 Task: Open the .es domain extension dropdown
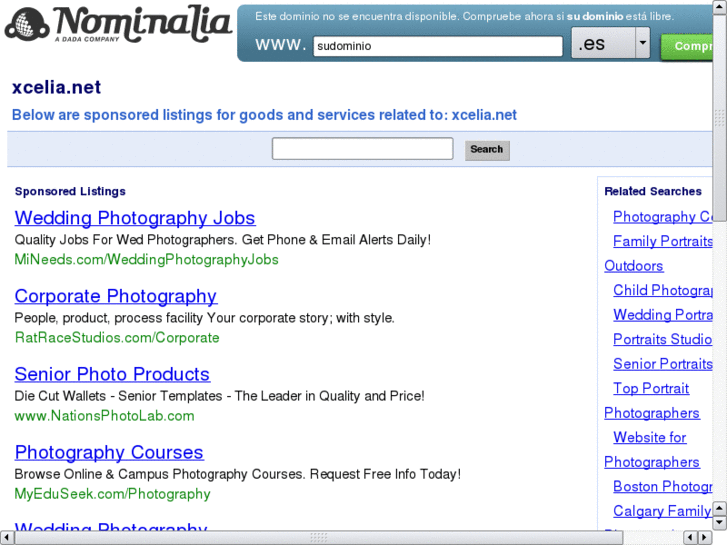coord(611,43)
